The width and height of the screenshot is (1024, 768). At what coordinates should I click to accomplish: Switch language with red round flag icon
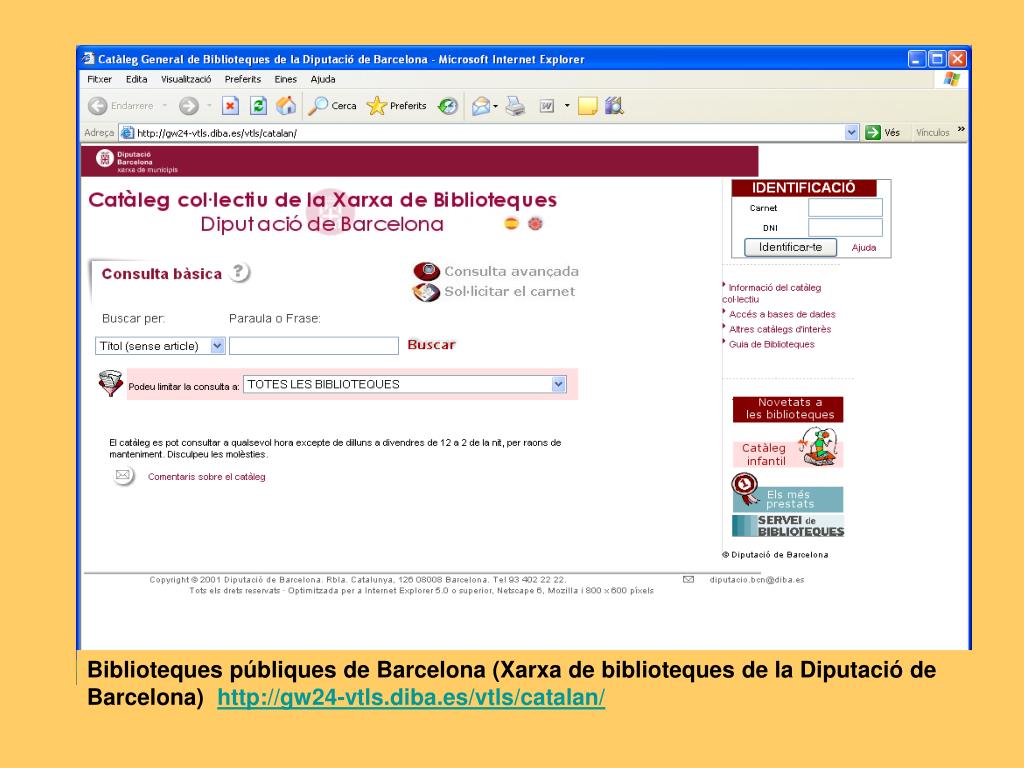pyautogui.click(x=535, y=223)
